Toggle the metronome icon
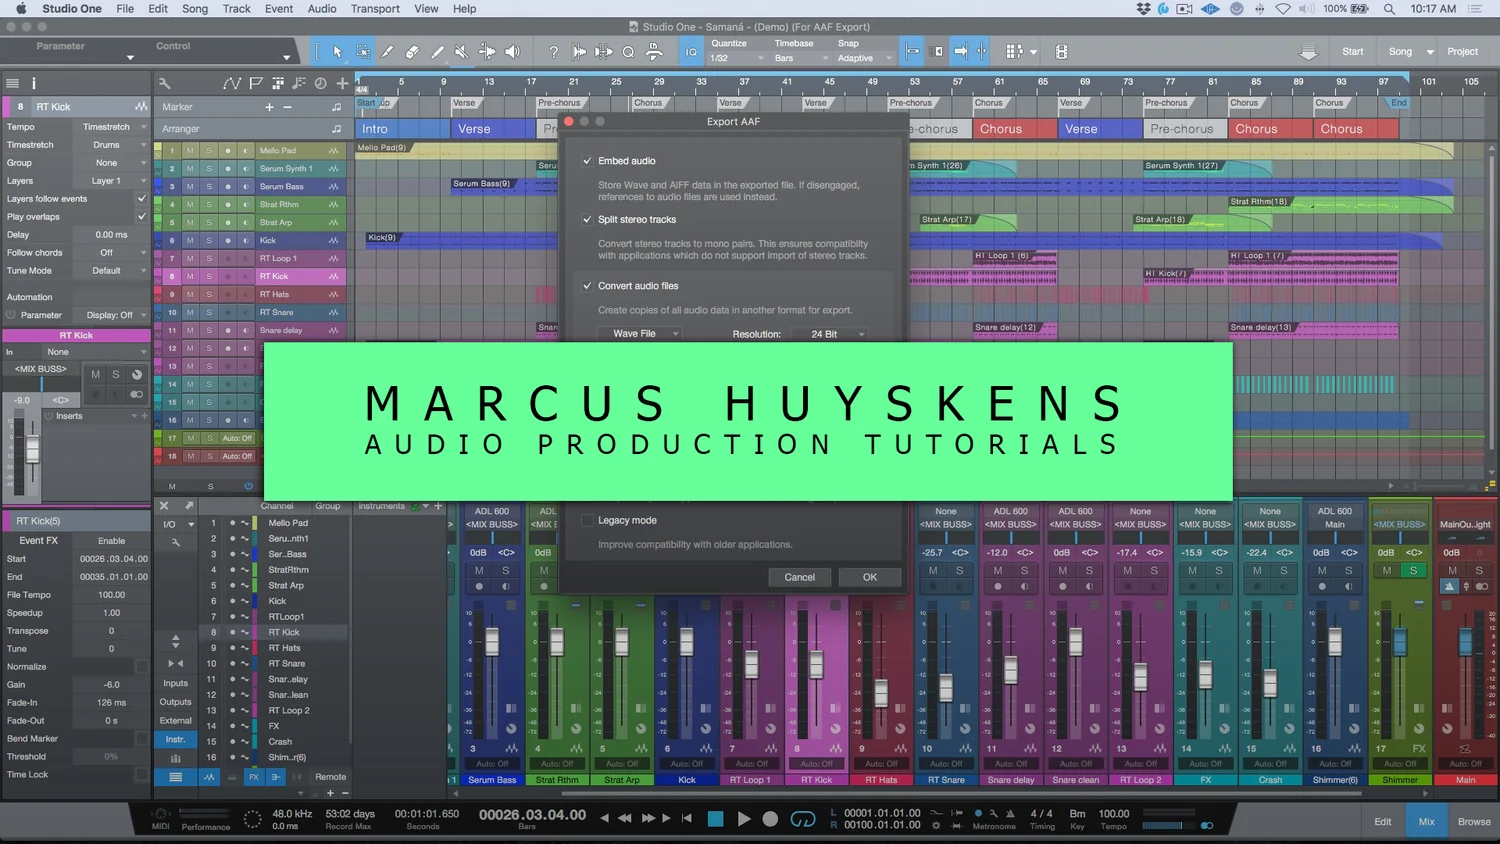 1010,813
